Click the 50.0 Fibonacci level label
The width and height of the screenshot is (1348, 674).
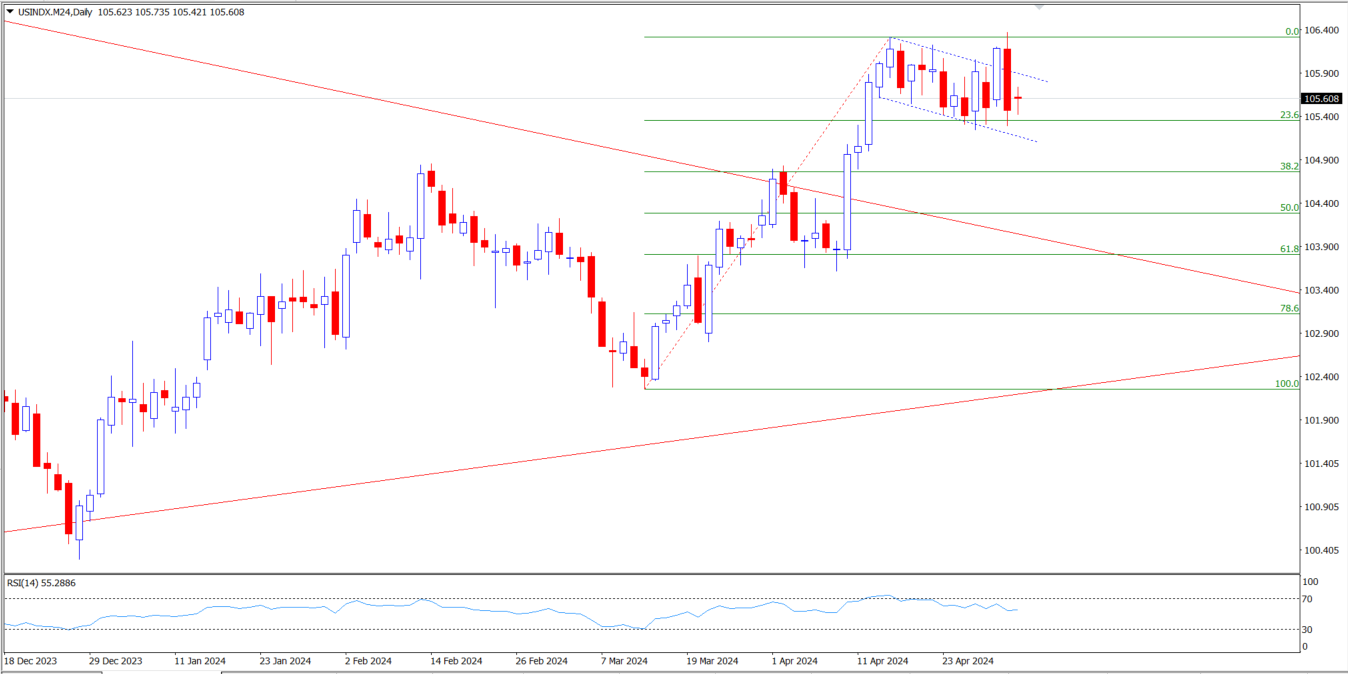(x=1289, y=207)
